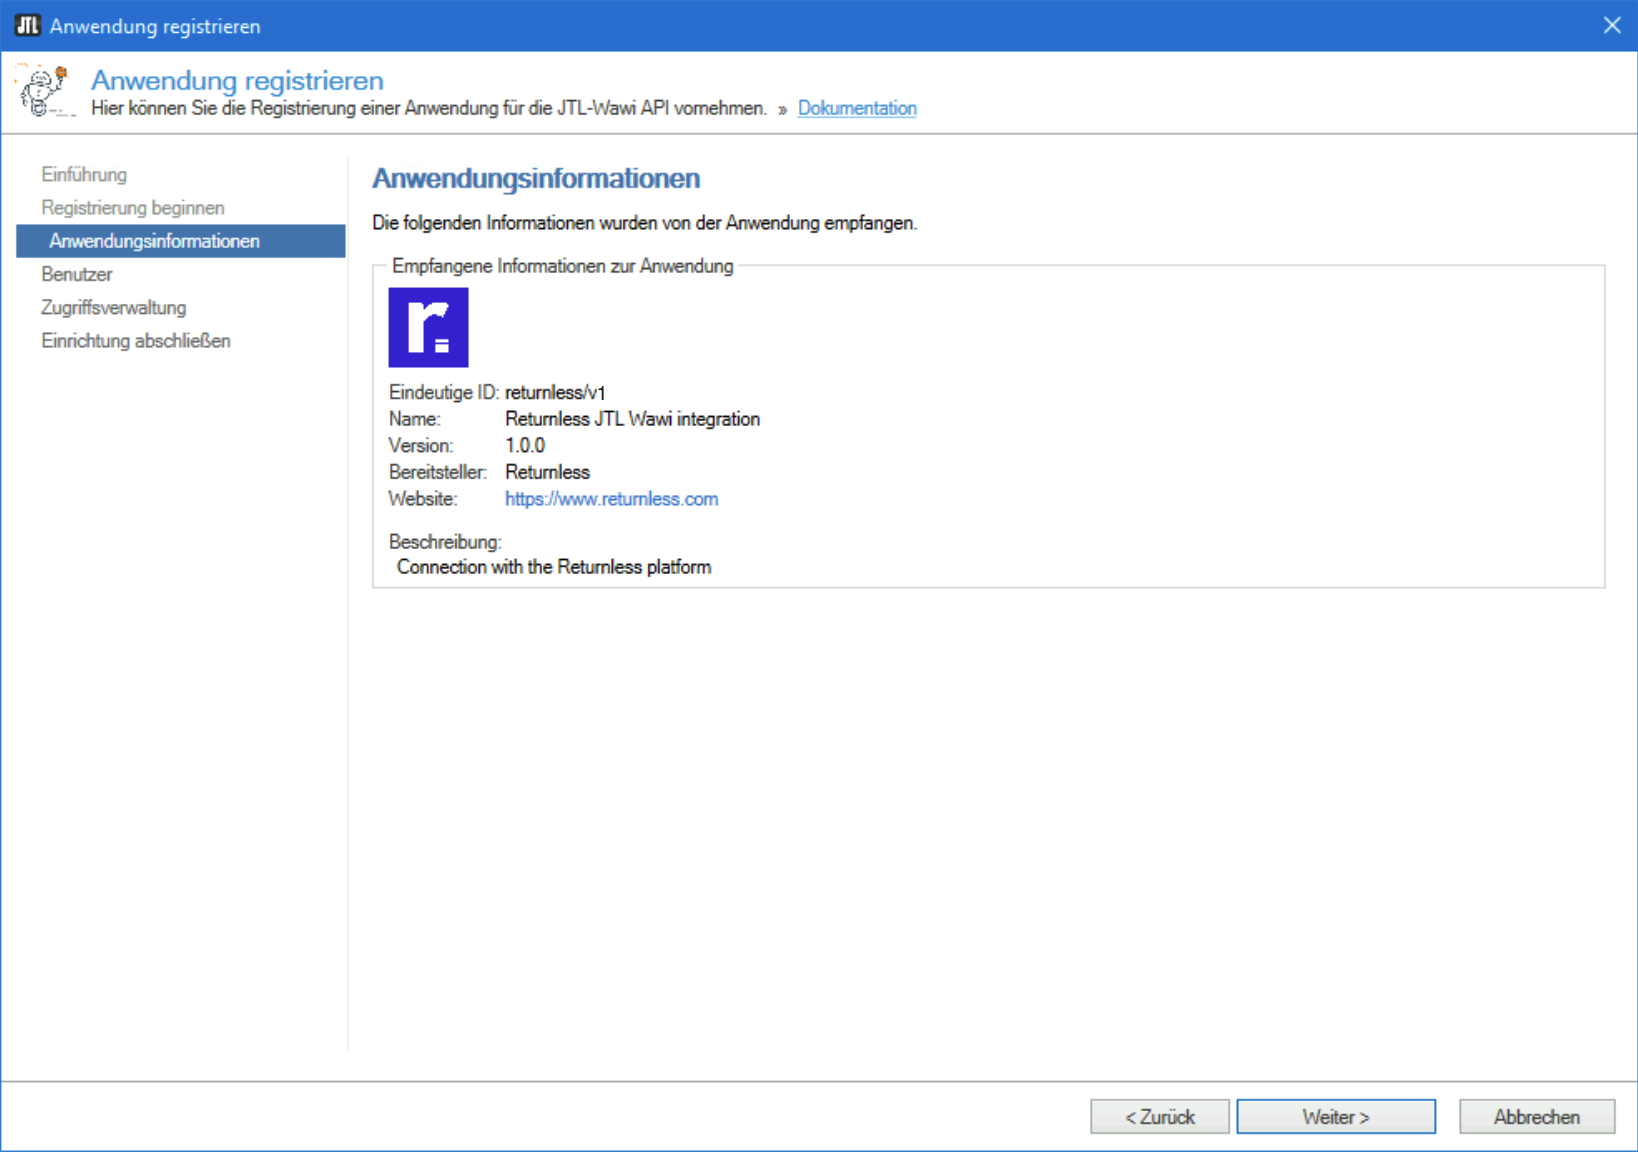
Task: Cancel registration with Abbrechen button
Action: tap(1537, 1117)
